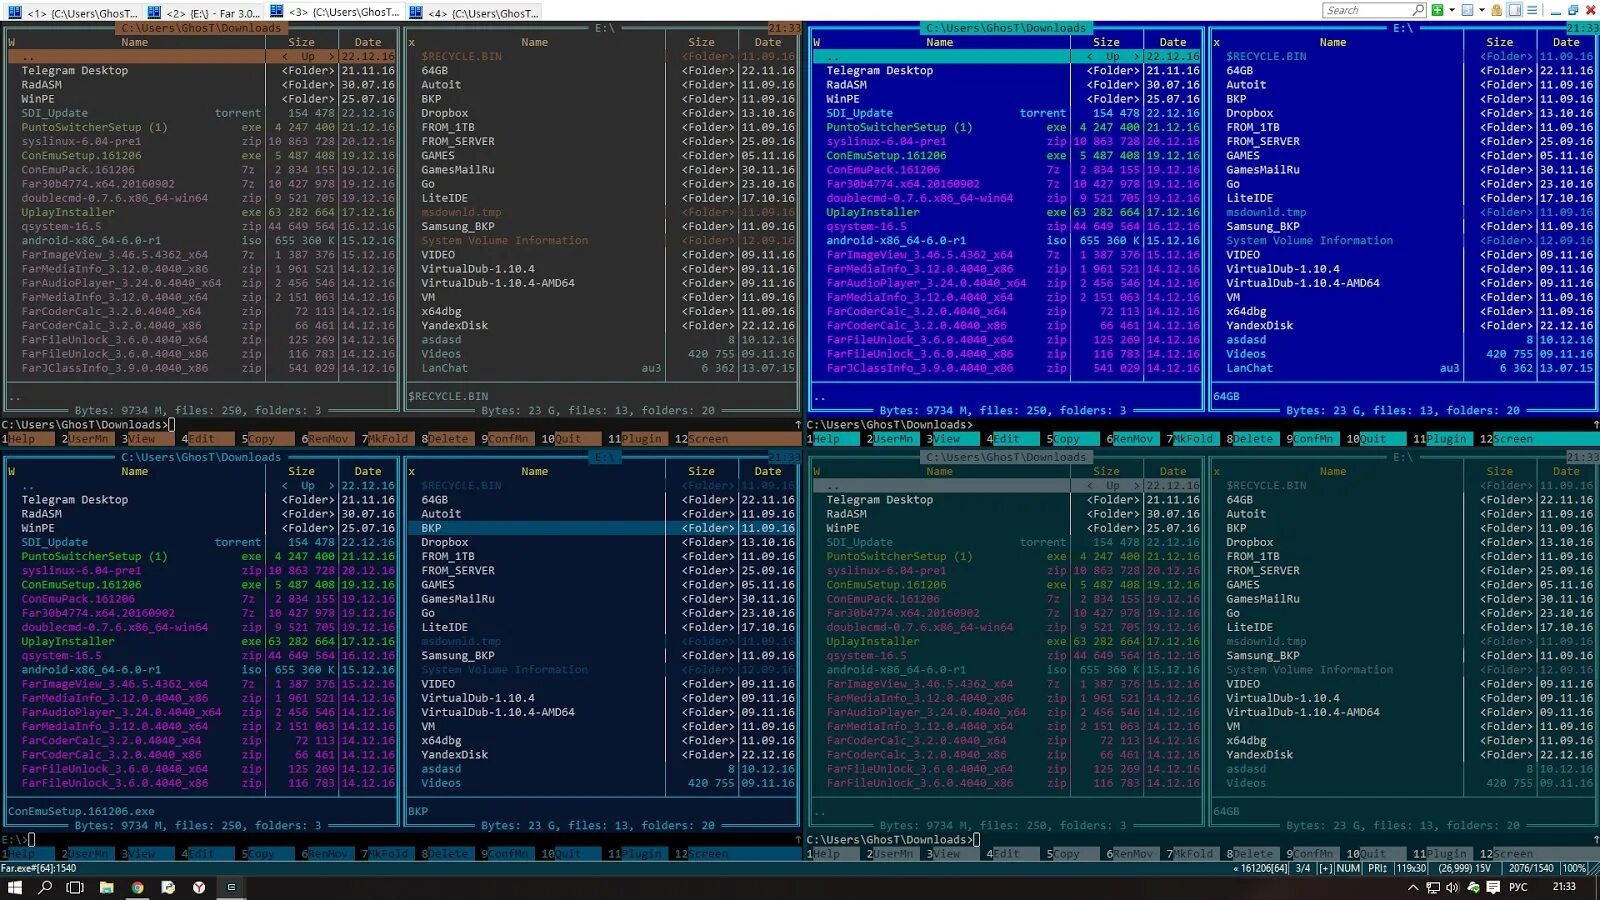Click 3/4 console counter in status bar
Screen dimensions: 1600x900
(x=1303, y=869)
